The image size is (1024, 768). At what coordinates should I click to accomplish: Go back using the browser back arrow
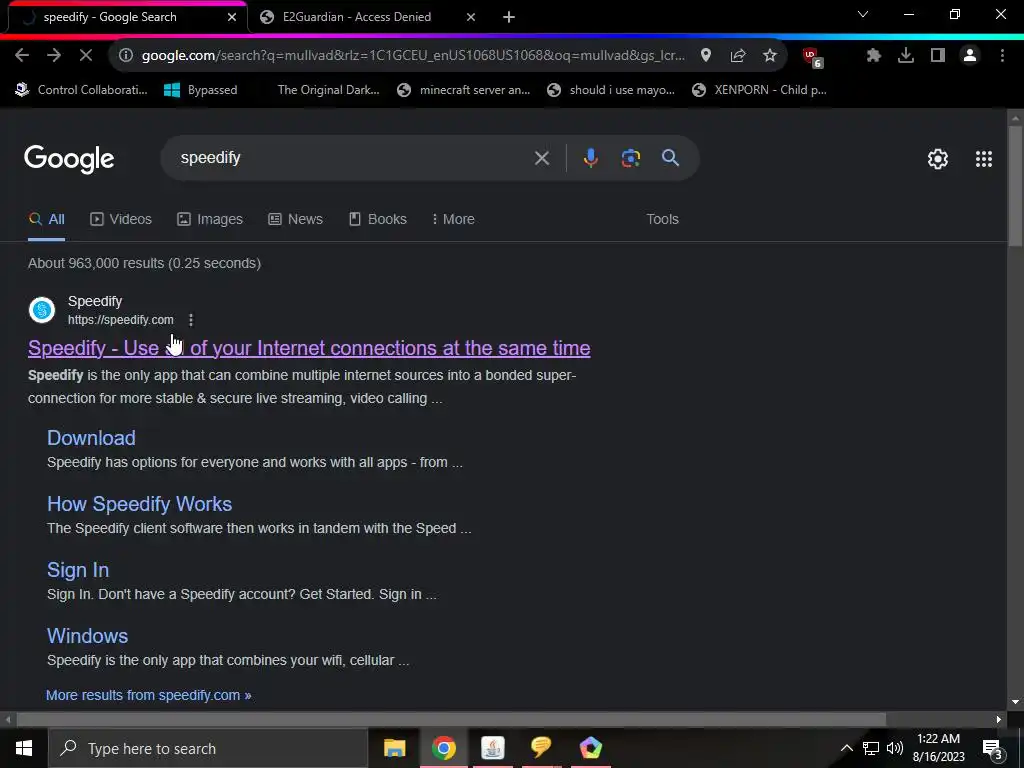click(22, 56)
